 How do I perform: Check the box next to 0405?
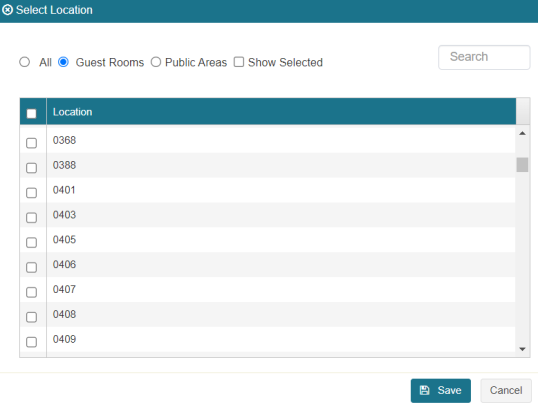(x=32, y=242)
